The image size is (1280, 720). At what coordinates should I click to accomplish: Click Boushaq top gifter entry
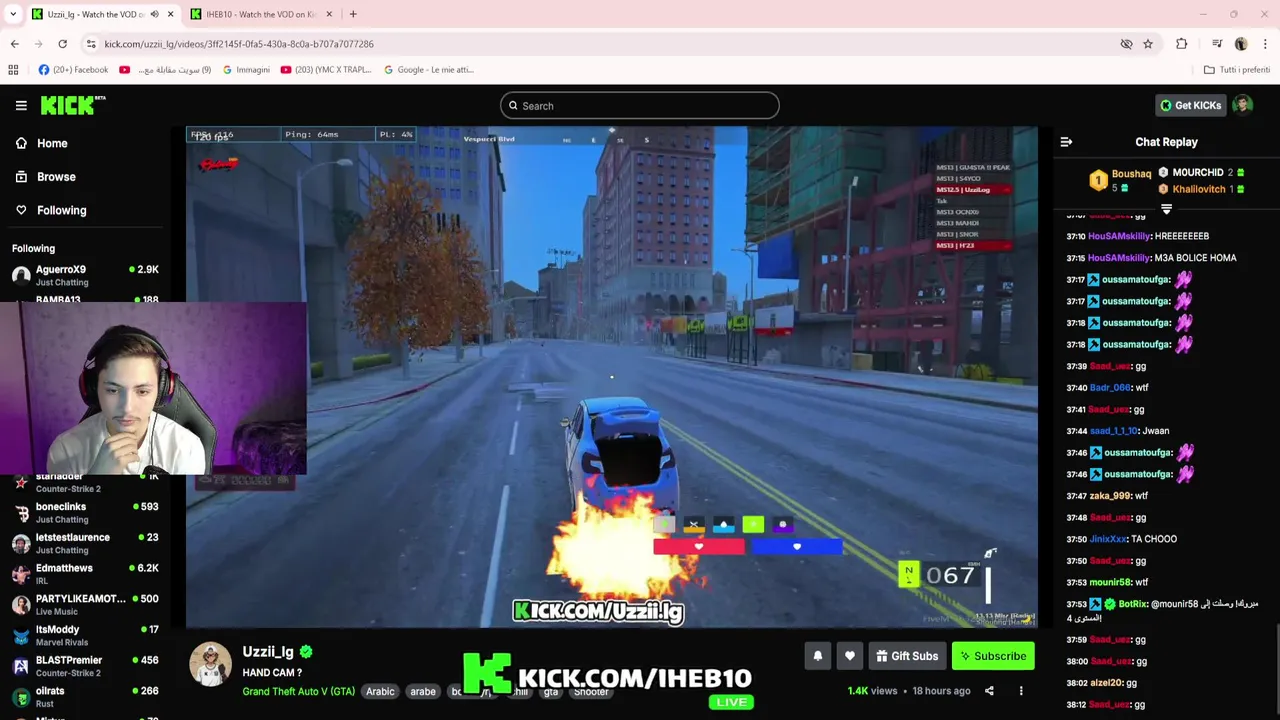tap(1121, 180)
